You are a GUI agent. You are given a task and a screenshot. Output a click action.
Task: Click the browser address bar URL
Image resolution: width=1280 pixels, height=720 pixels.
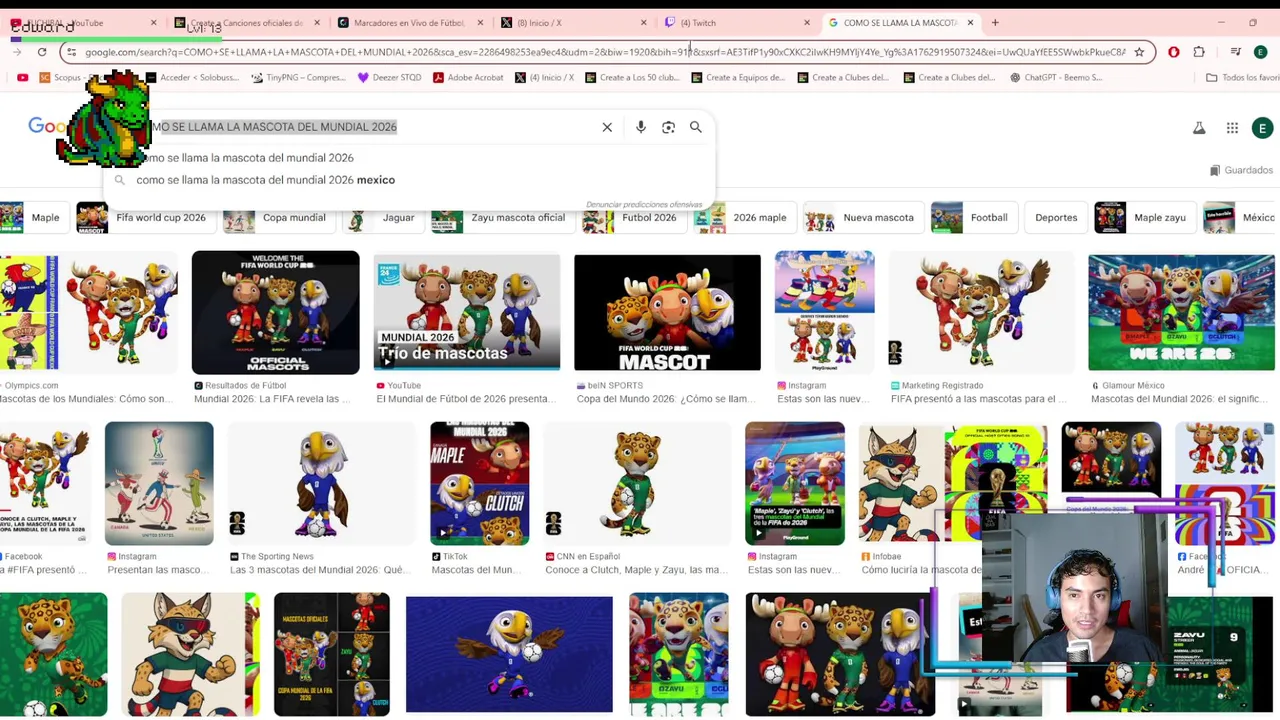coord(604,52)
